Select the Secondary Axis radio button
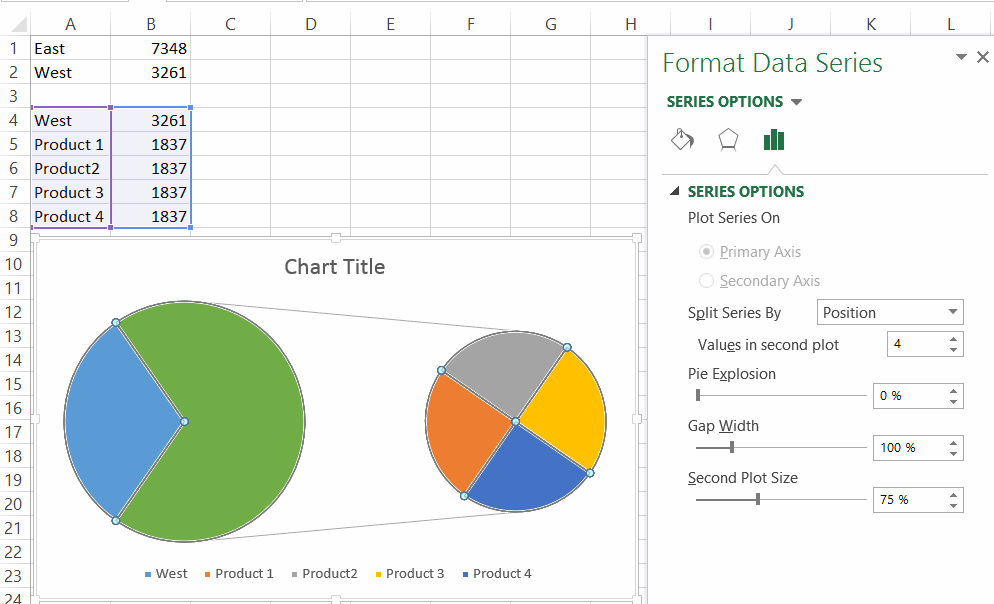The width and height of the screenshot is (994, 604). pos(708,281)
